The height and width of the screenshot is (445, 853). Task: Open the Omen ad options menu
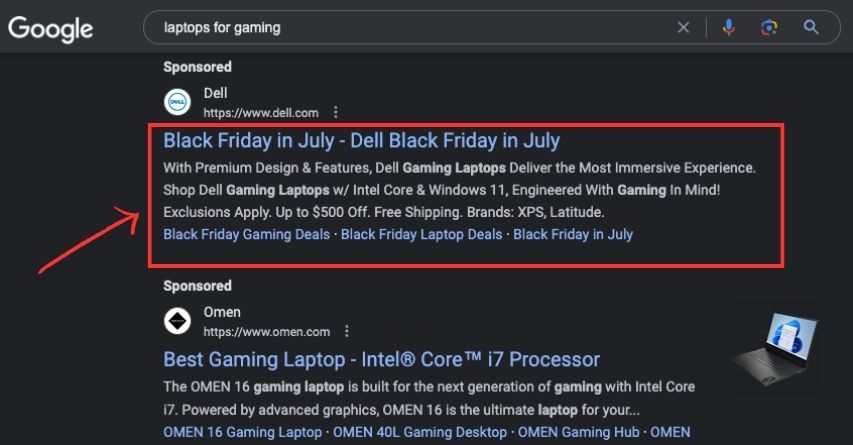click(347, 331)
